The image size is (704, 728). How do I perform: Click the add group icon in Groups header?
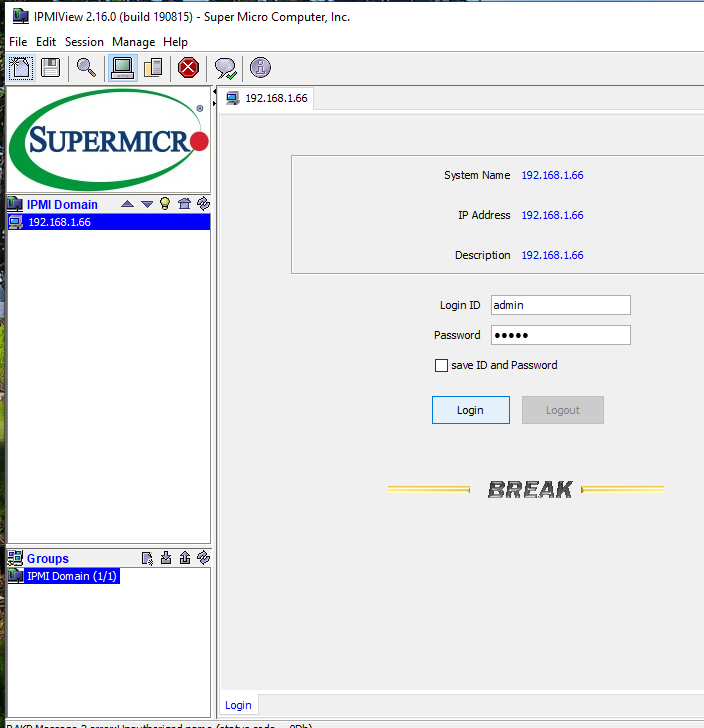point(147,558)
